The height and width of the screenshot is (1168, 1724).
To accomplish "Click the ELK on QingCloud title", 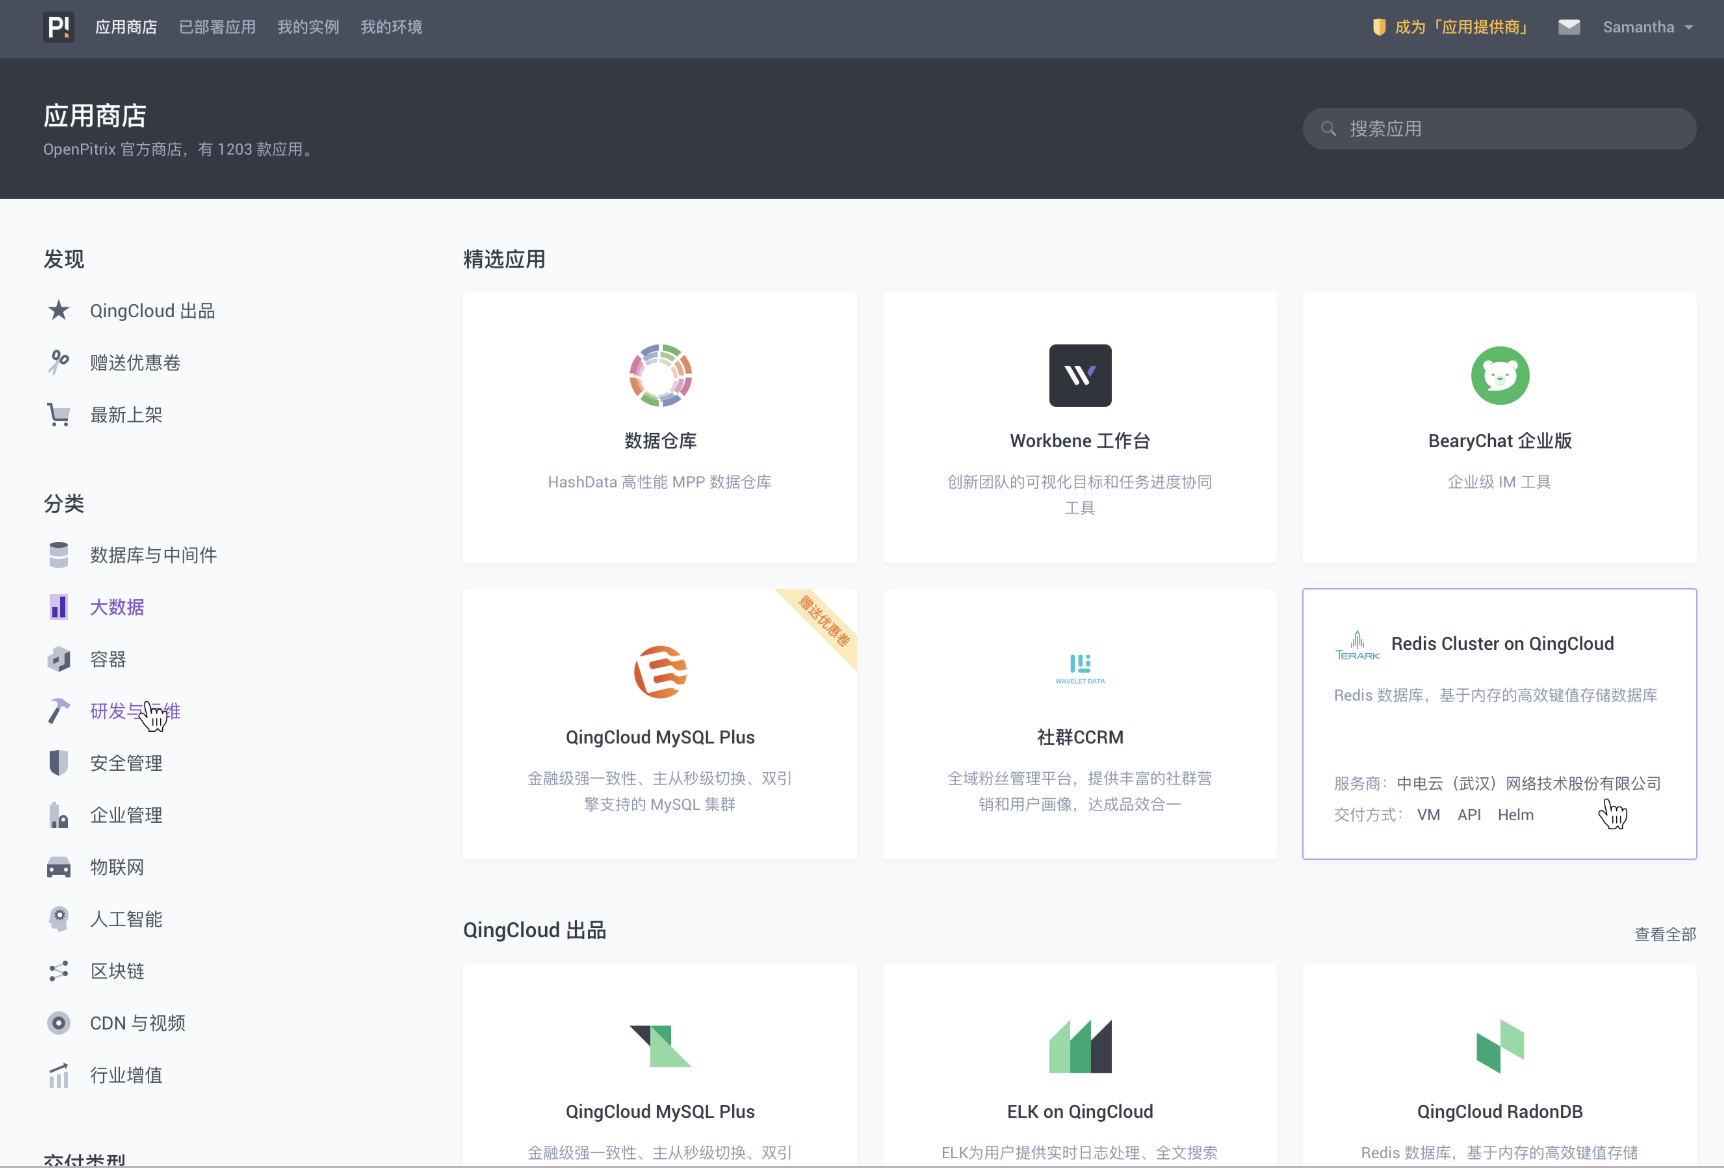I will coord(1080,1112).
